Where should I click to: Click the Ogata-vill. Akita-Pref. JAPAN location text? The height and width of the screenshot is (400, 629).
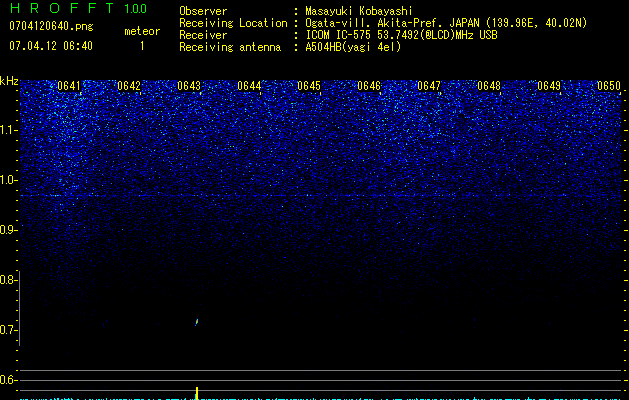click(x=446, y=23)
